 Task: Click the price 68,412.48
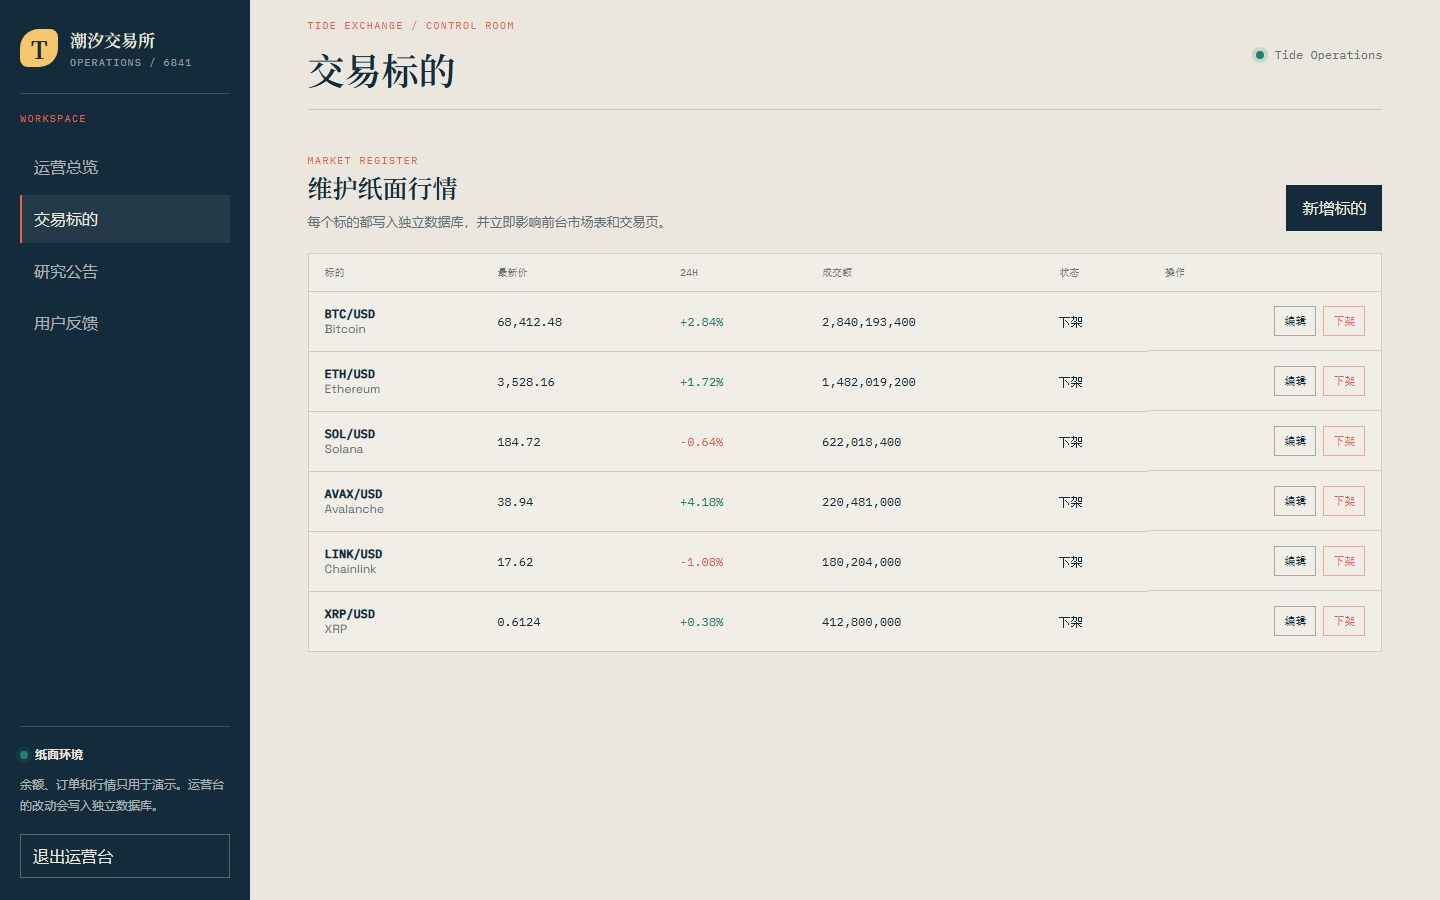[529, 322]
